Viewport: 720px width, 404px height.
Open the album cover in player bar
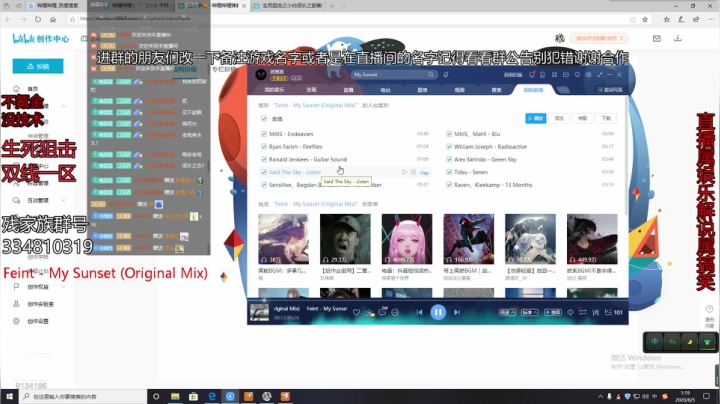tap(259, 313)
